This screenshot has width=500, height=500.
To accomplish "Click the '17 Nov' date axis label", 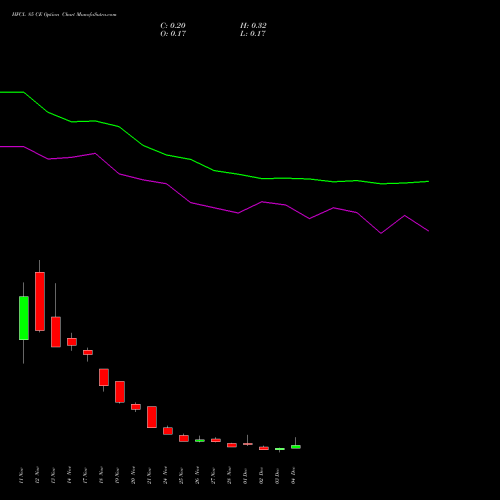I will (x=85, y=476).
